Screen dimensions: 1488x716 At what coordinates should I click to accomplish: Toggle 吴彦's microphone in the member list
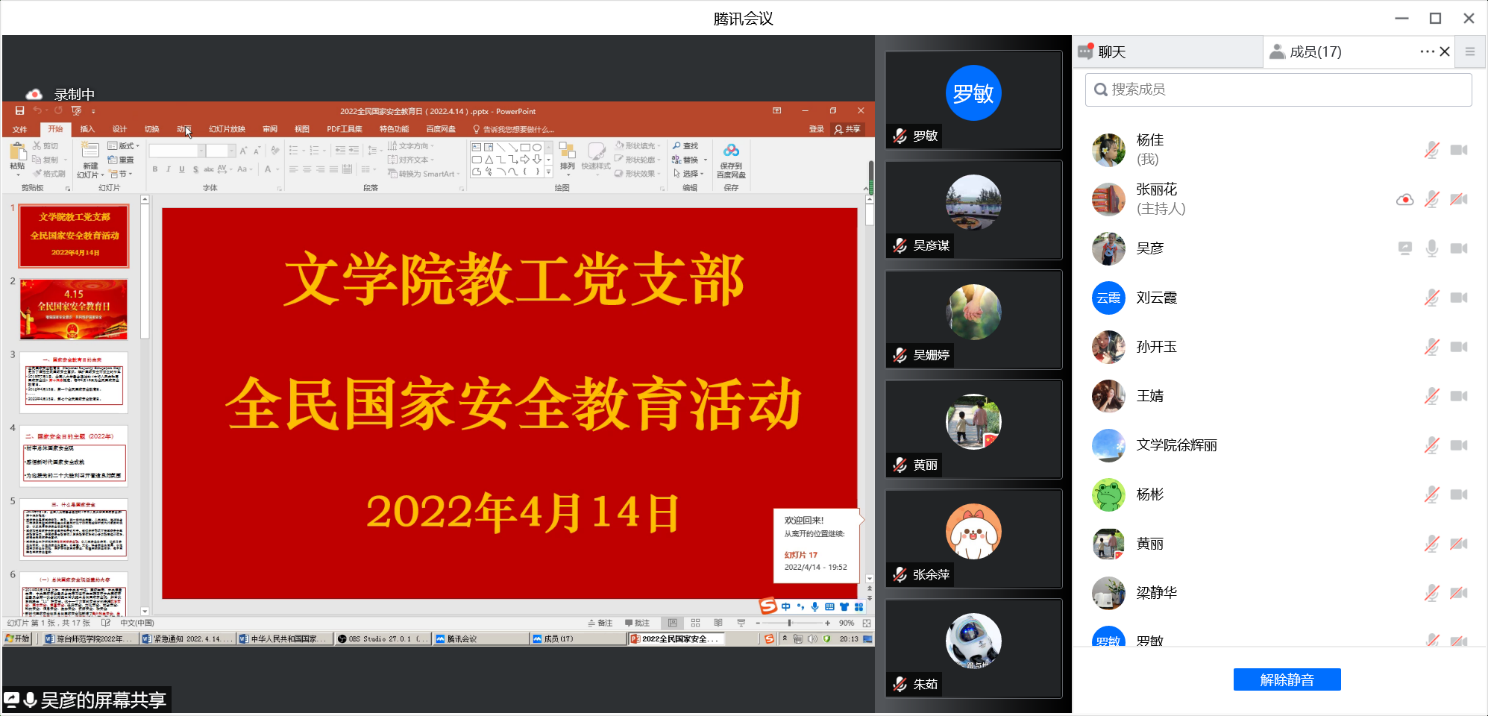pyautogui.click(x=1431, y=248)
